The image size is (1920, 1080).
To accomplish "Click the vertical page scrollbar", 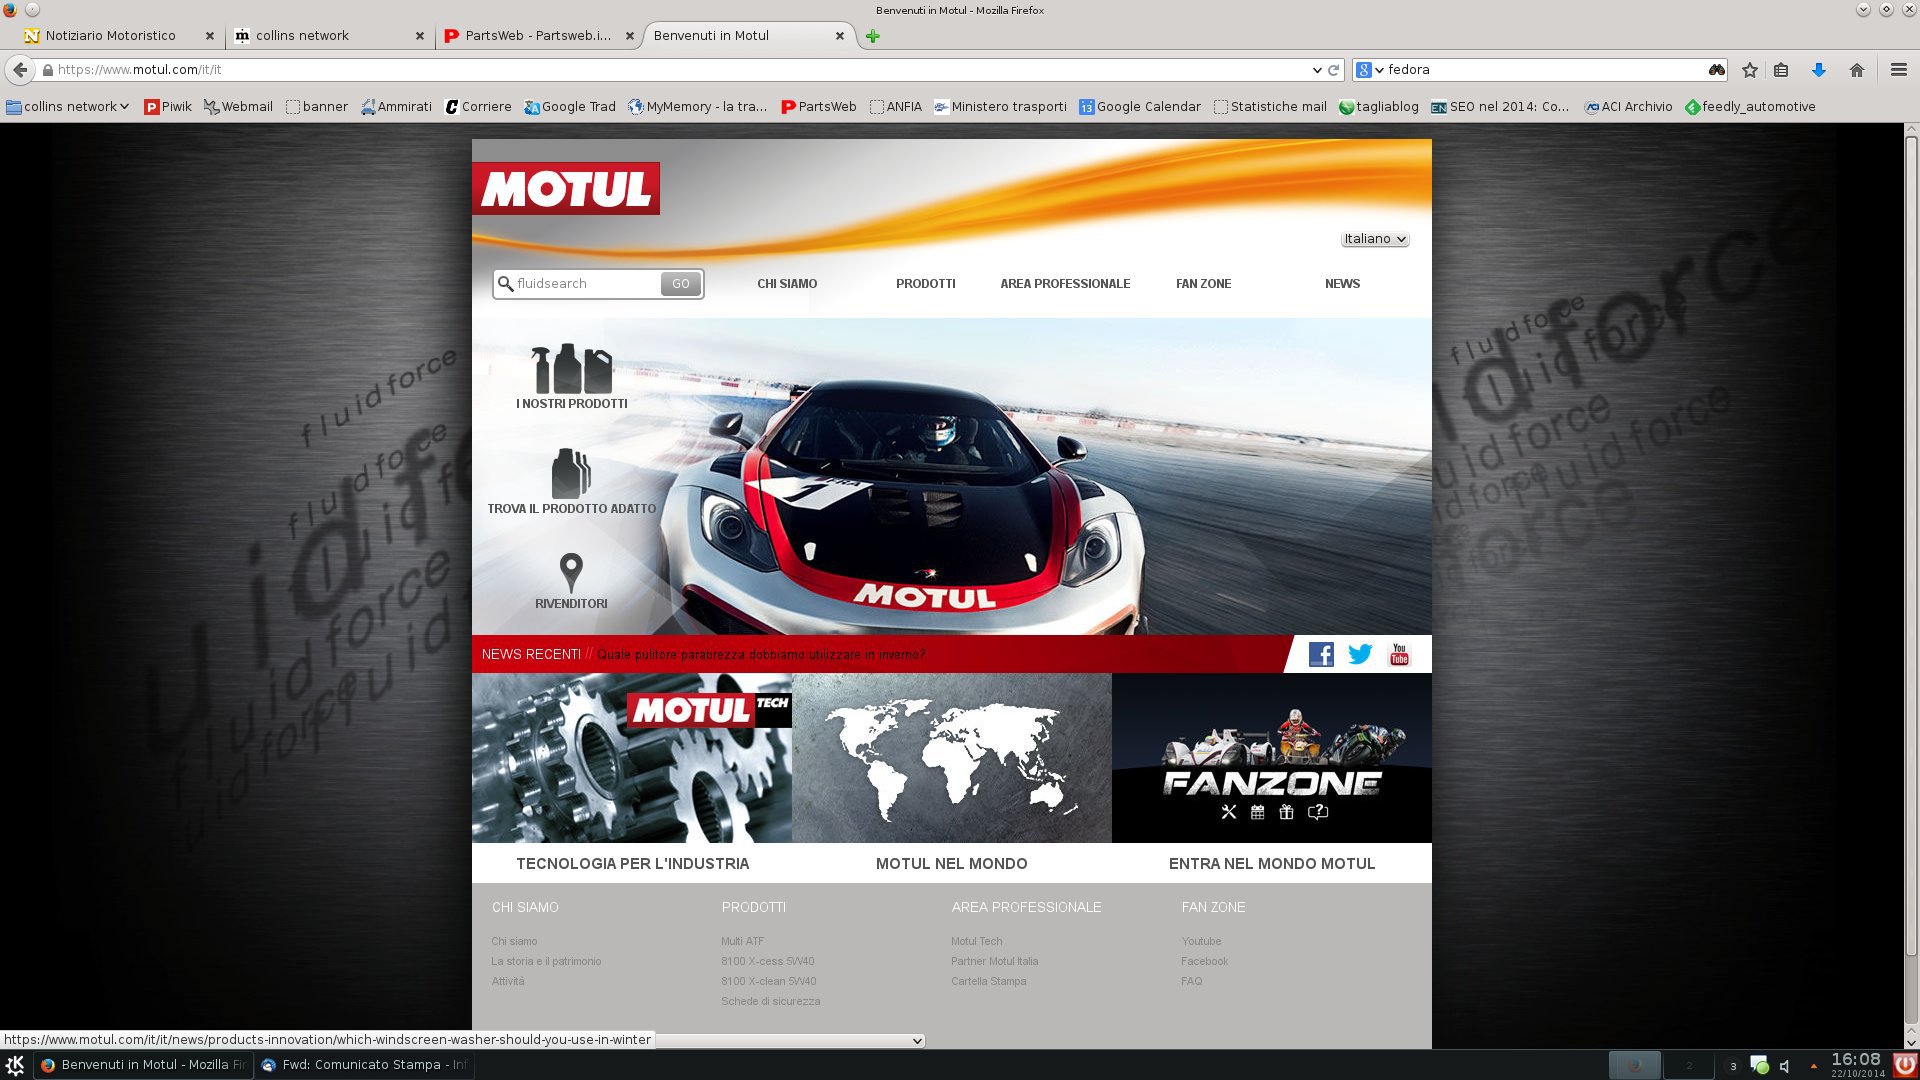I will click(1911, 545).
